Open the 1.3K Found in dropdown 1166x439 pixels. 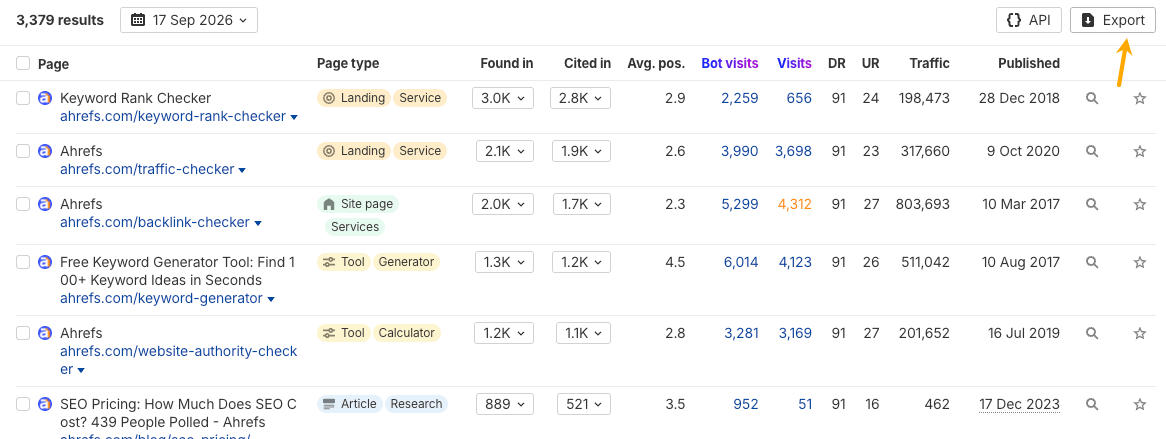[x=505, y=262]
